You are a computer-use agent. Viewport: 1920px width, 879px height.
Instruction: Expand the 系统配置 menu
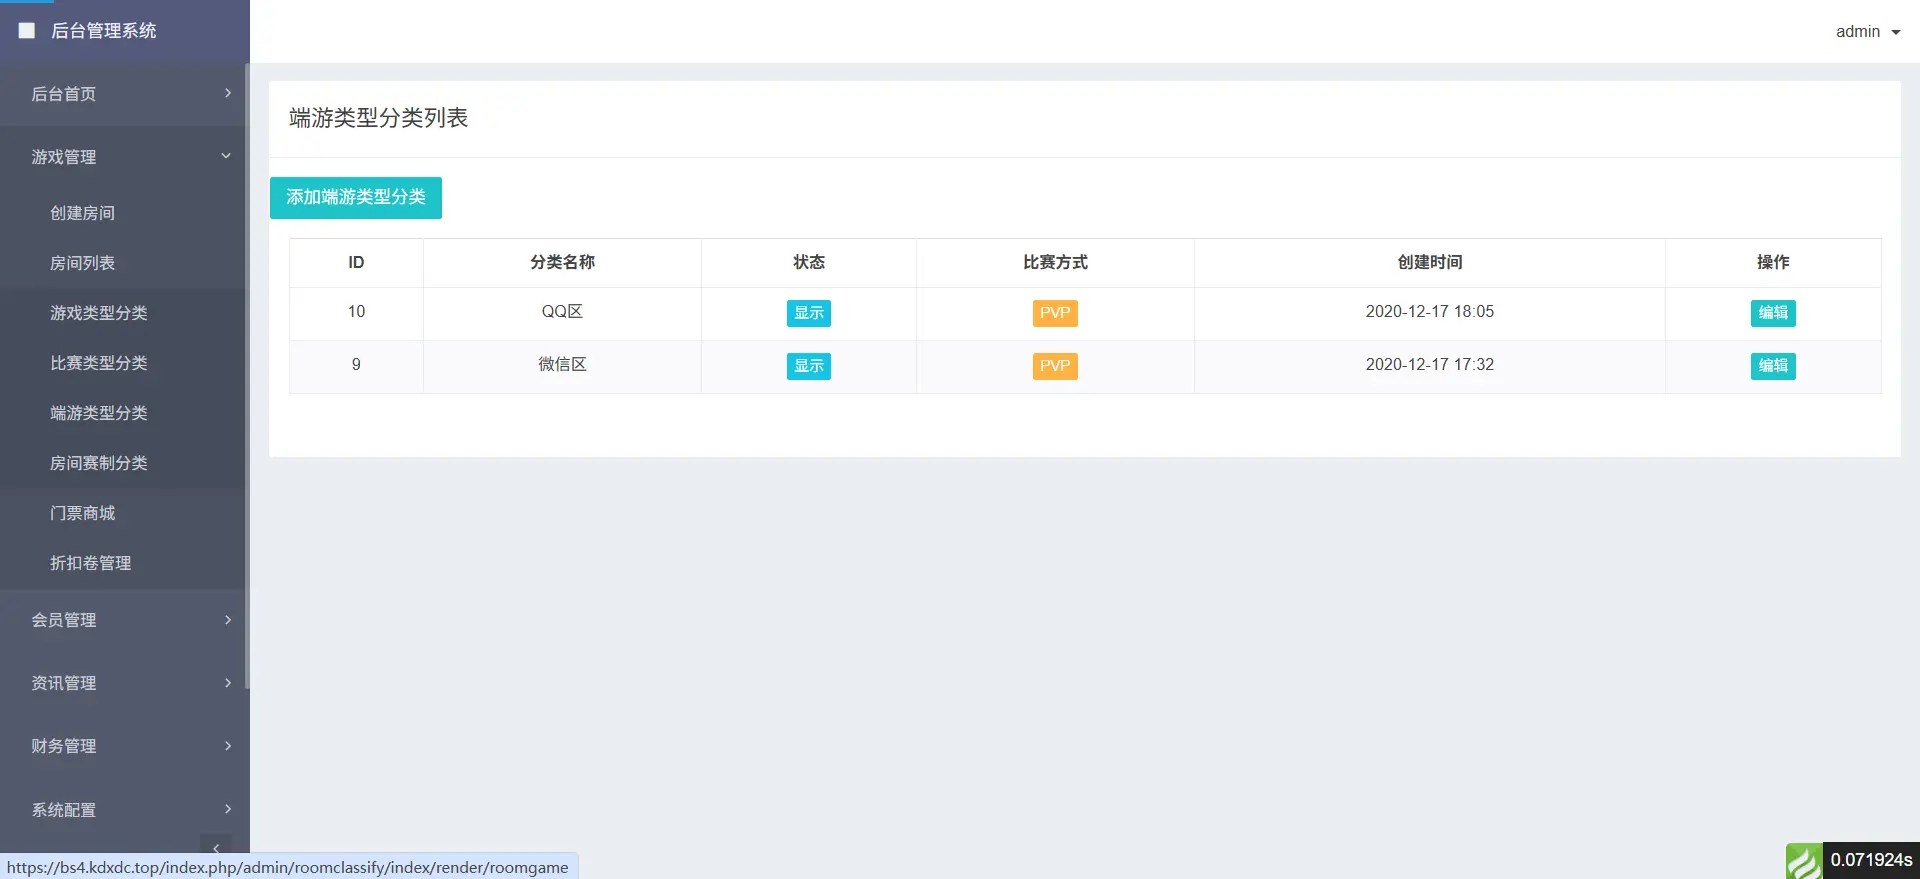click(x=125, y=810)
